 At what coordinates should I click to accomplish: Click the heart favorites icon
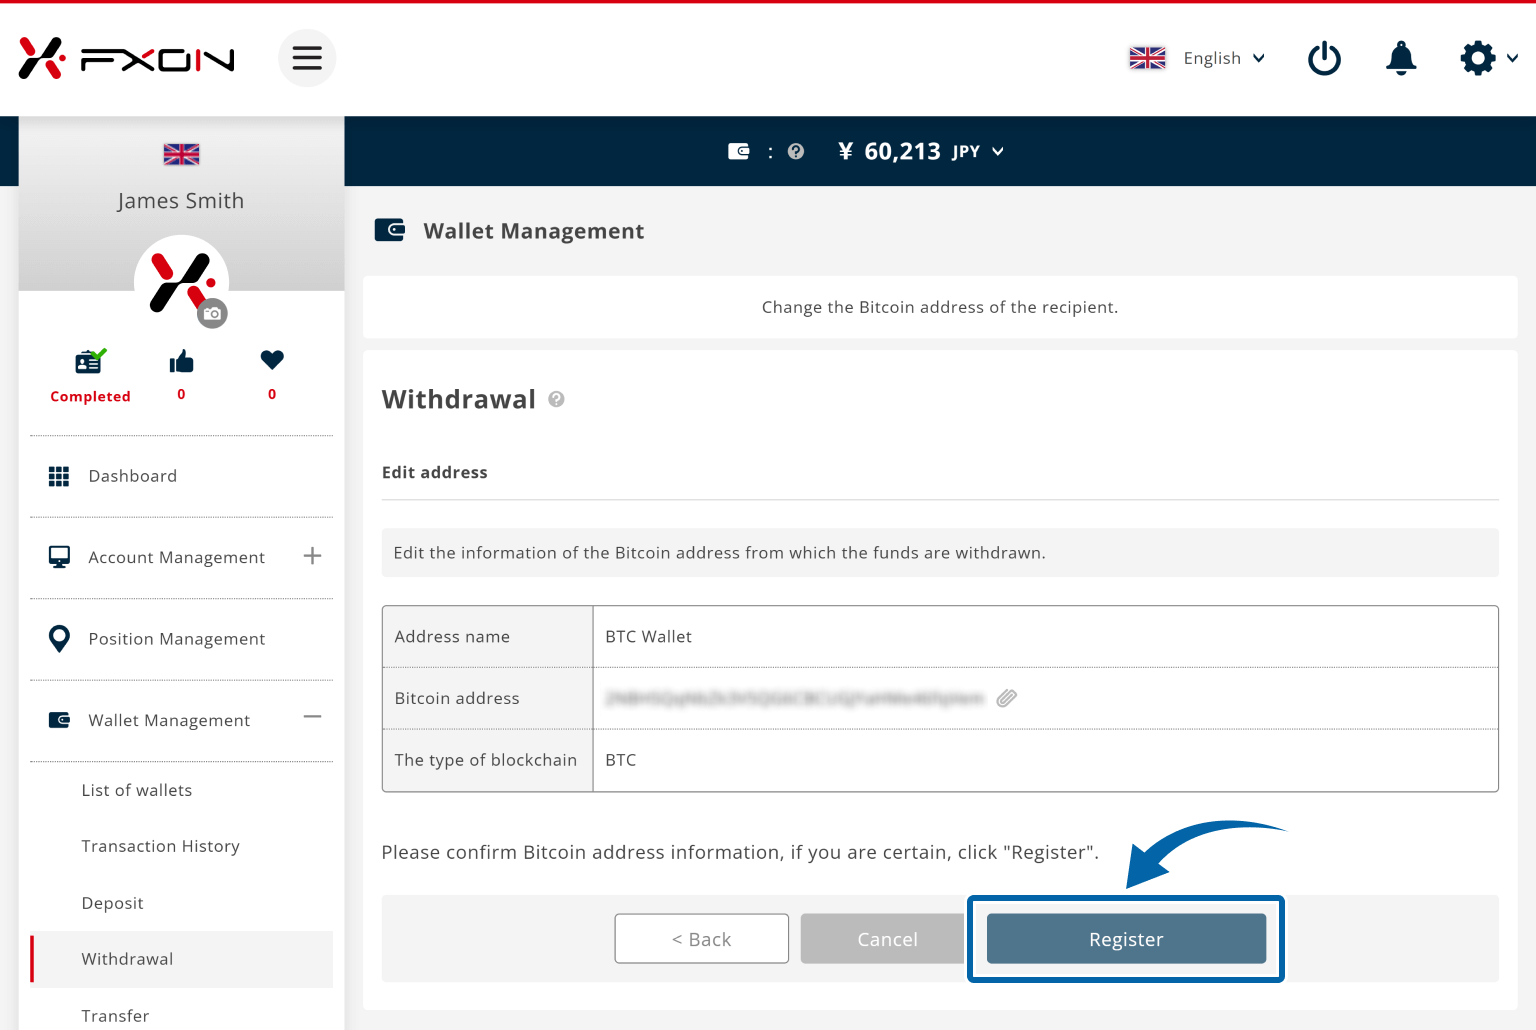[x=272, y=359]
